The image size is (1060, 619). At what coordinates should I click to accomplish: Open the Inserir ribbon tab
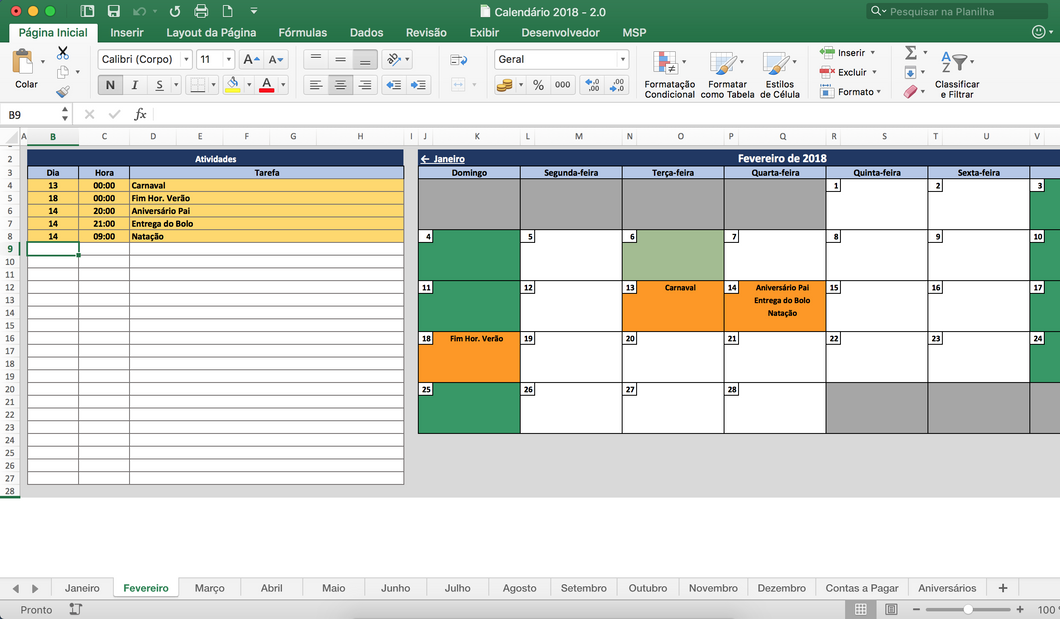(x=127, y=32)
